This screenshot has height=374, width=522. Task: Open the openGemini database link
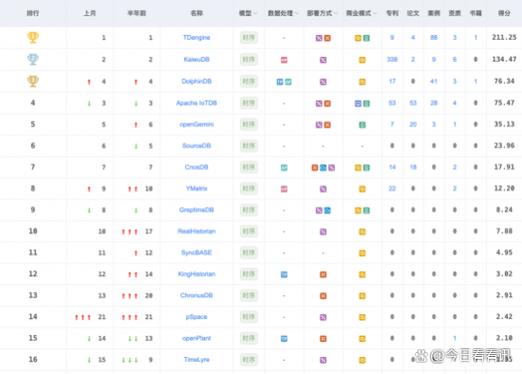coord(197,124)
